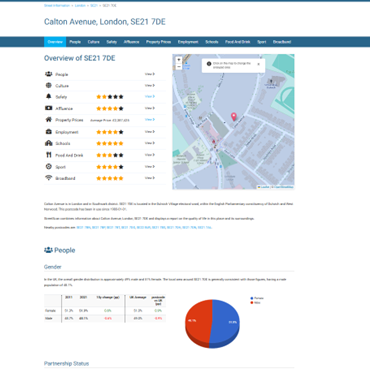
Task: Click the Female row label in table
Action: (x=50, y=311)
